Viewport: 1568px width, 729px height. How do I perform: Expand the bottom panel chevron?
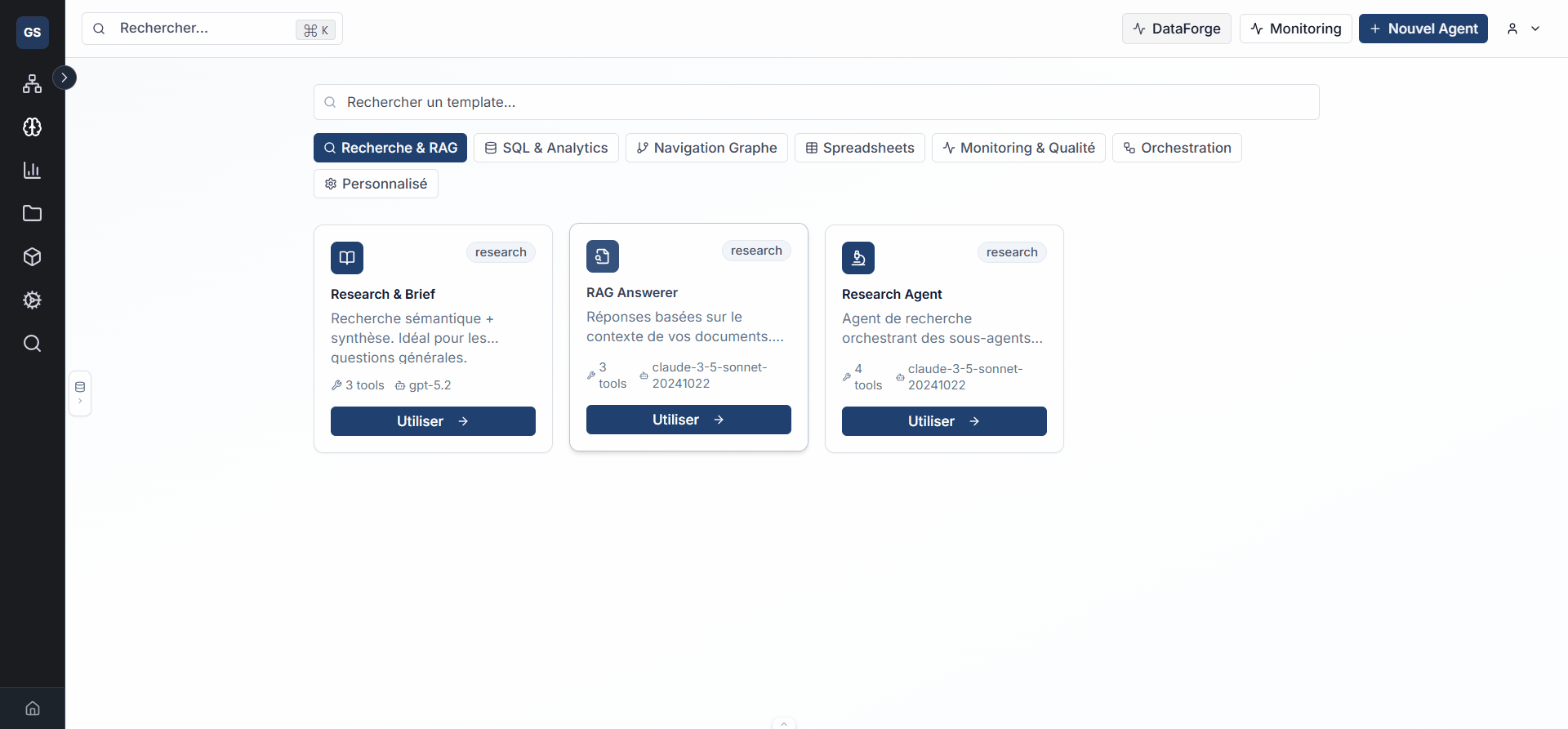(x=784, y=723)
